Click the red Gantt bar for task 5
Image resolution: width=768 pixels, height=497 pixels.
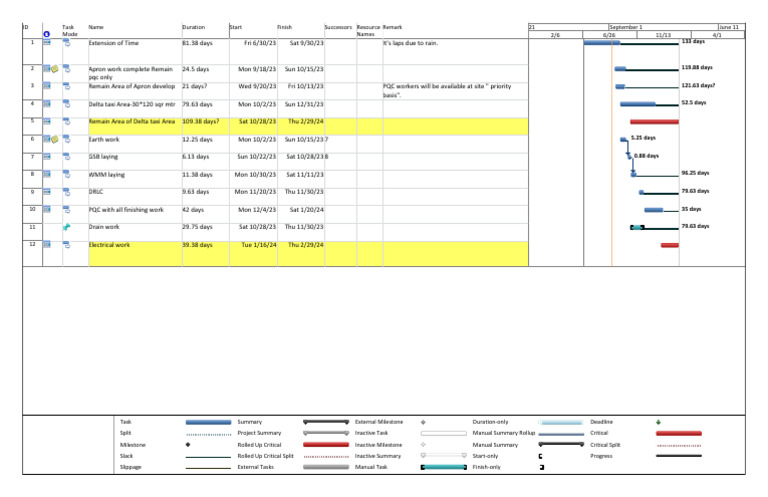click(x=654, y=121)
